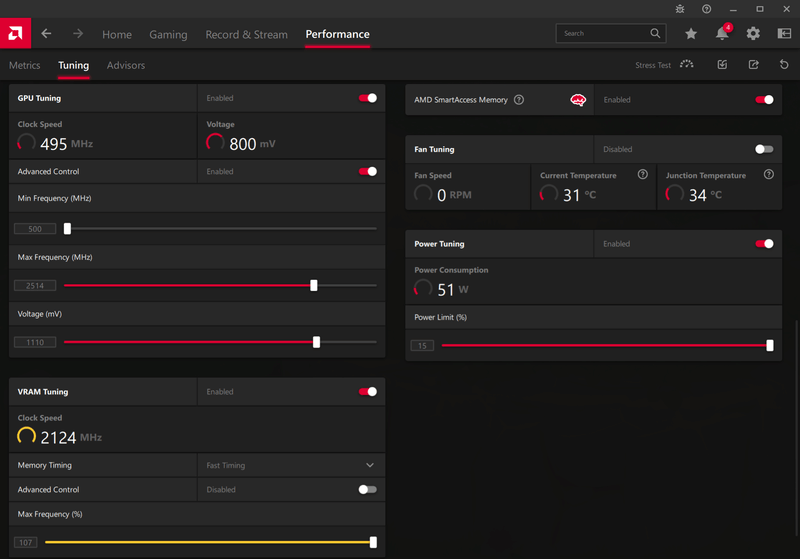Click the VRAM 107 value box
This screenshot has width=800, height=559.
click(26, 542)
